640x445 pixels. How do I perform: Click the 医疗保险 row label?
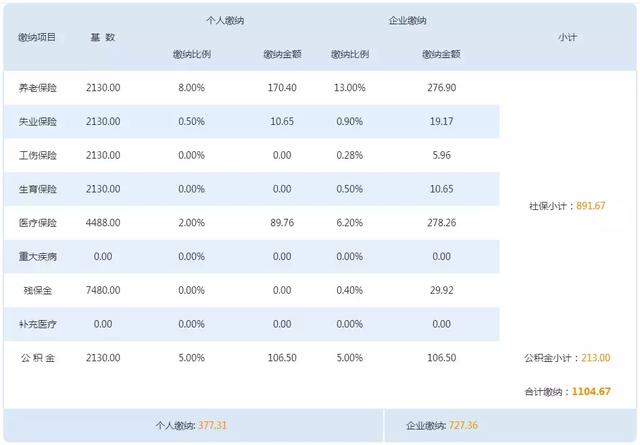click(x=37, y=223)
